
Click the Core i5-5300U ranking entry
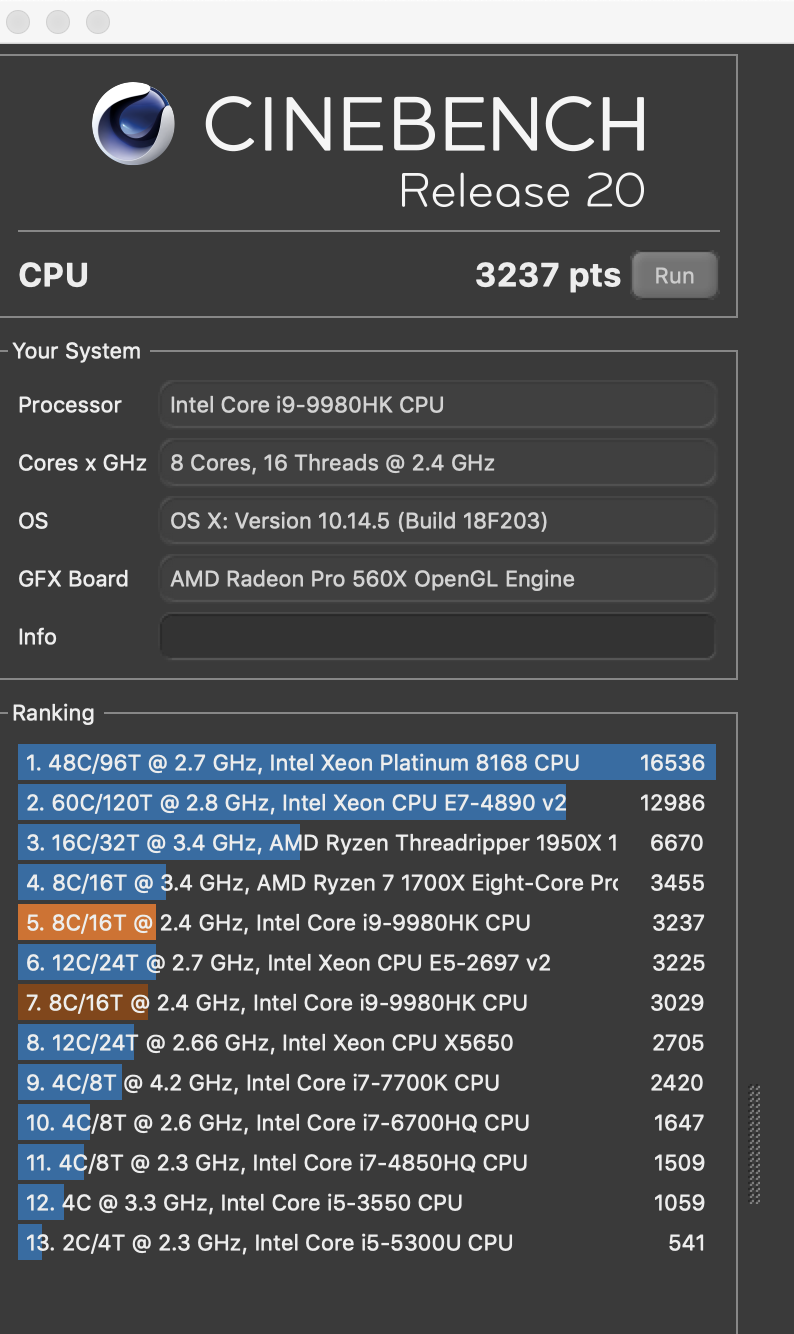pos(366,1243)
